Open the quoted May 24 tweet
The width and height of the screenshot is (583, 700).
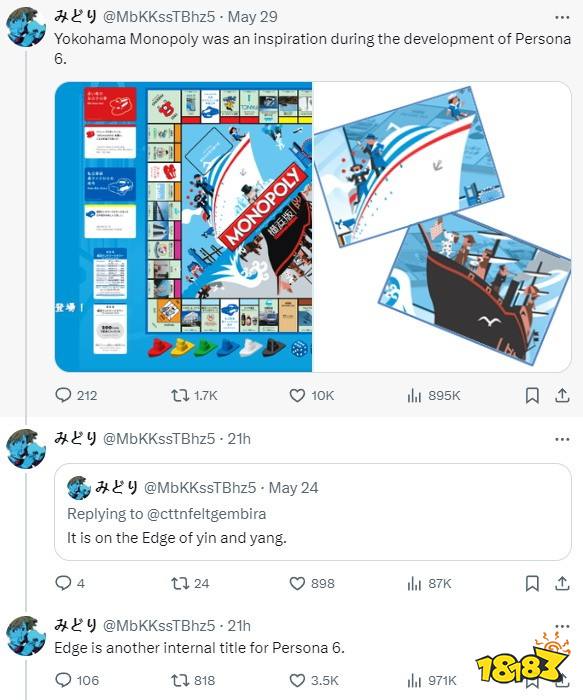(312, 512)
